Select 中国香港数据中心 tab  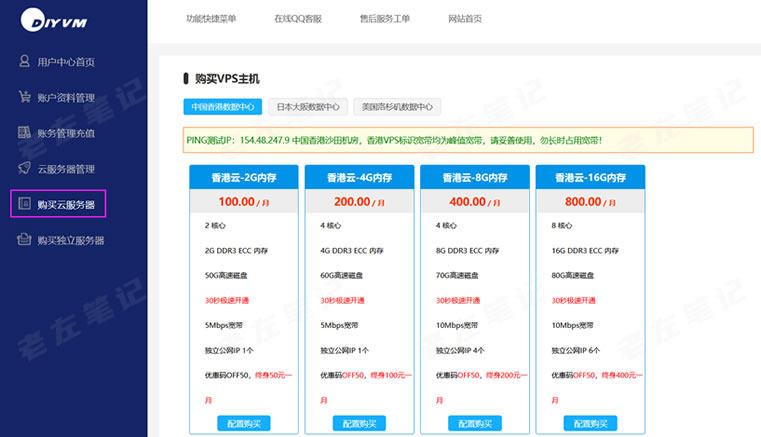pos(222,106)
